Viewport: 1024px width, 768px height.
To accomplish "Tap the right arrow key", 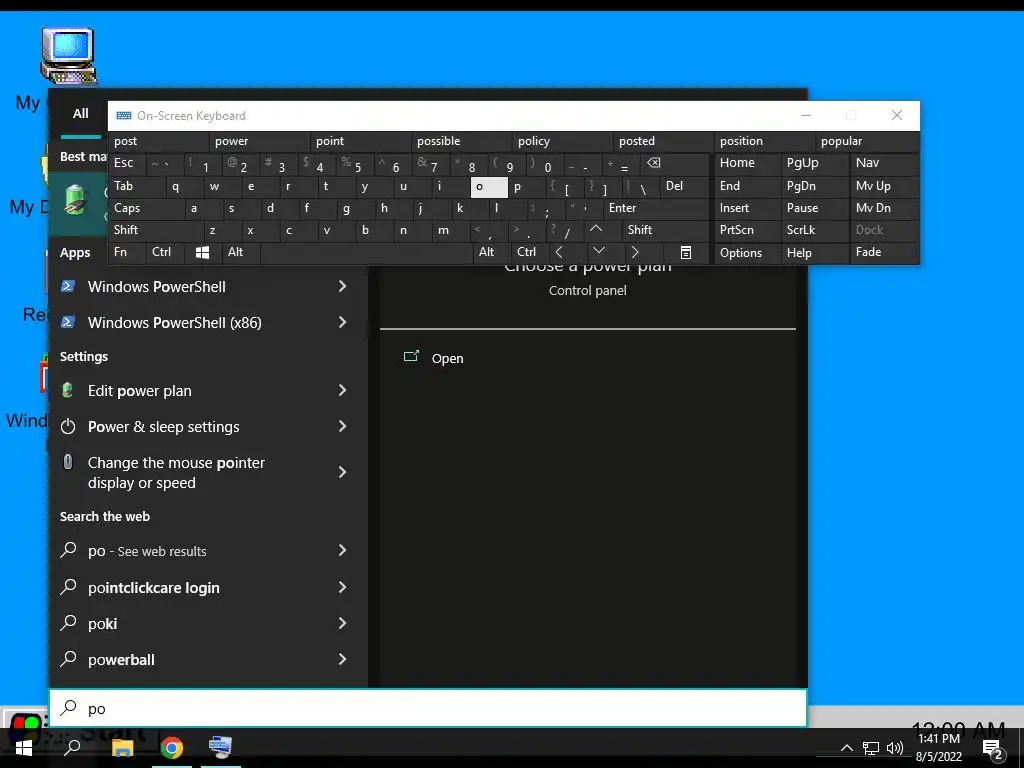I will click(x=635, y=252).
